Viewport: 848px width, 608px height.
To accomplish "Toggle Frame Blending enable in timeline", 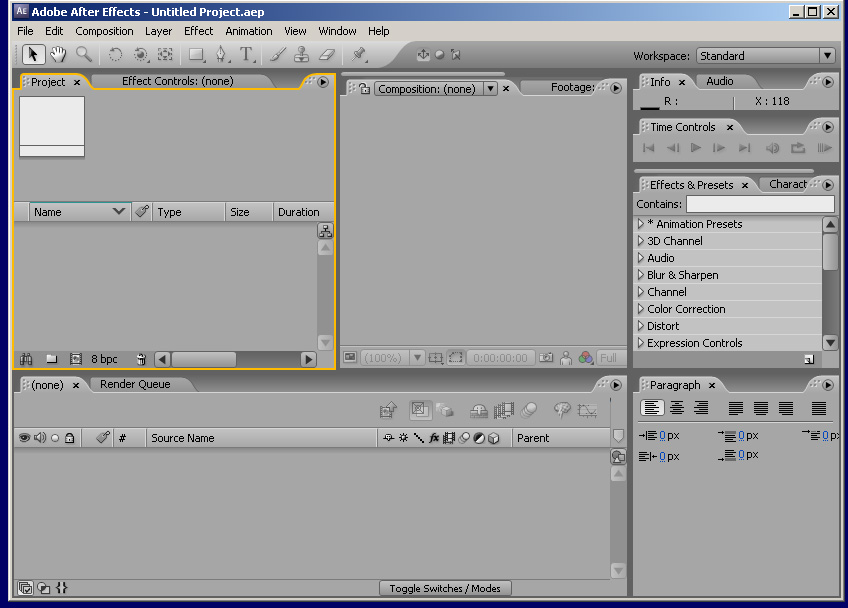I will pos(504,411).
